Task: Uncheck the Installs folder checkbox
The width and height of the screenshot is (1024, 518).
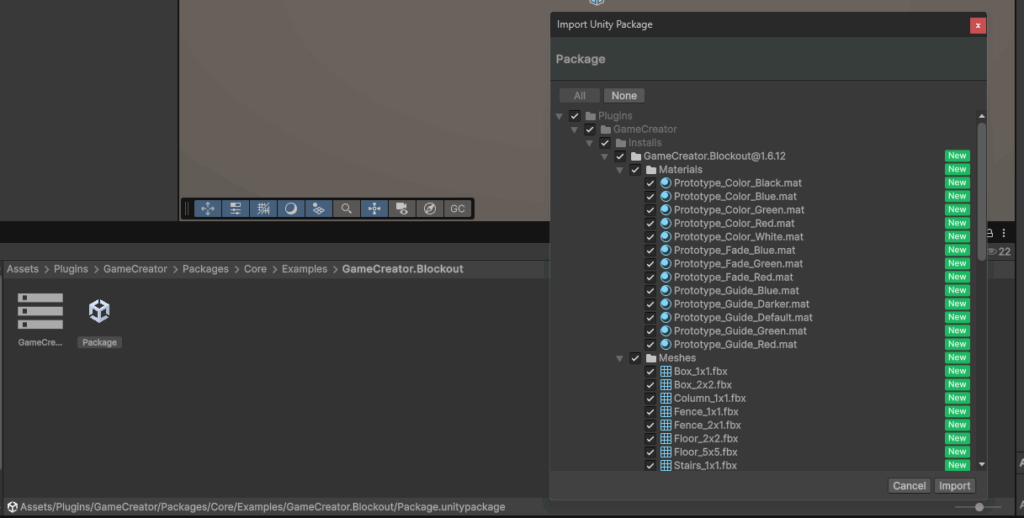Action: click(604, 143)
